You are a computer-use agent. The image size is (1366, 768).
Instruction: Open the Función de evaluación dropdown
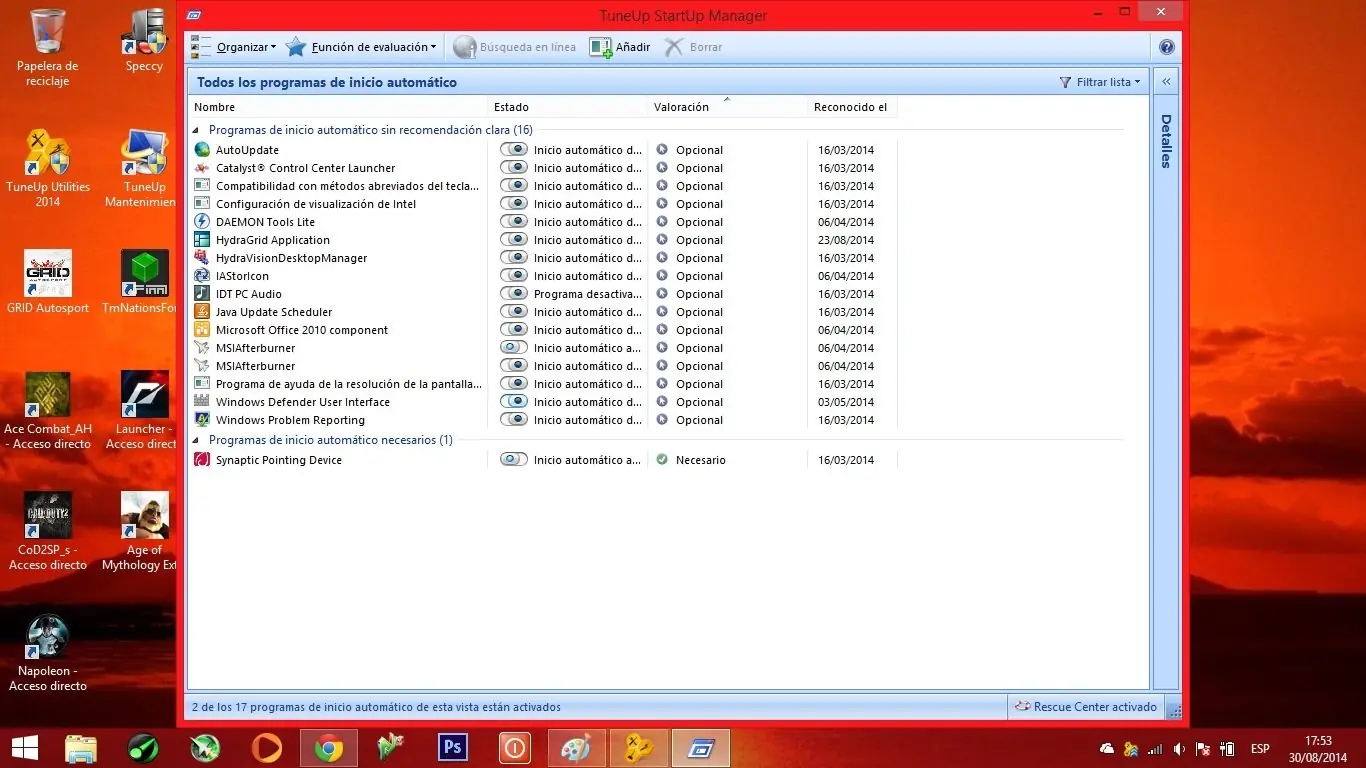[361, 47]
